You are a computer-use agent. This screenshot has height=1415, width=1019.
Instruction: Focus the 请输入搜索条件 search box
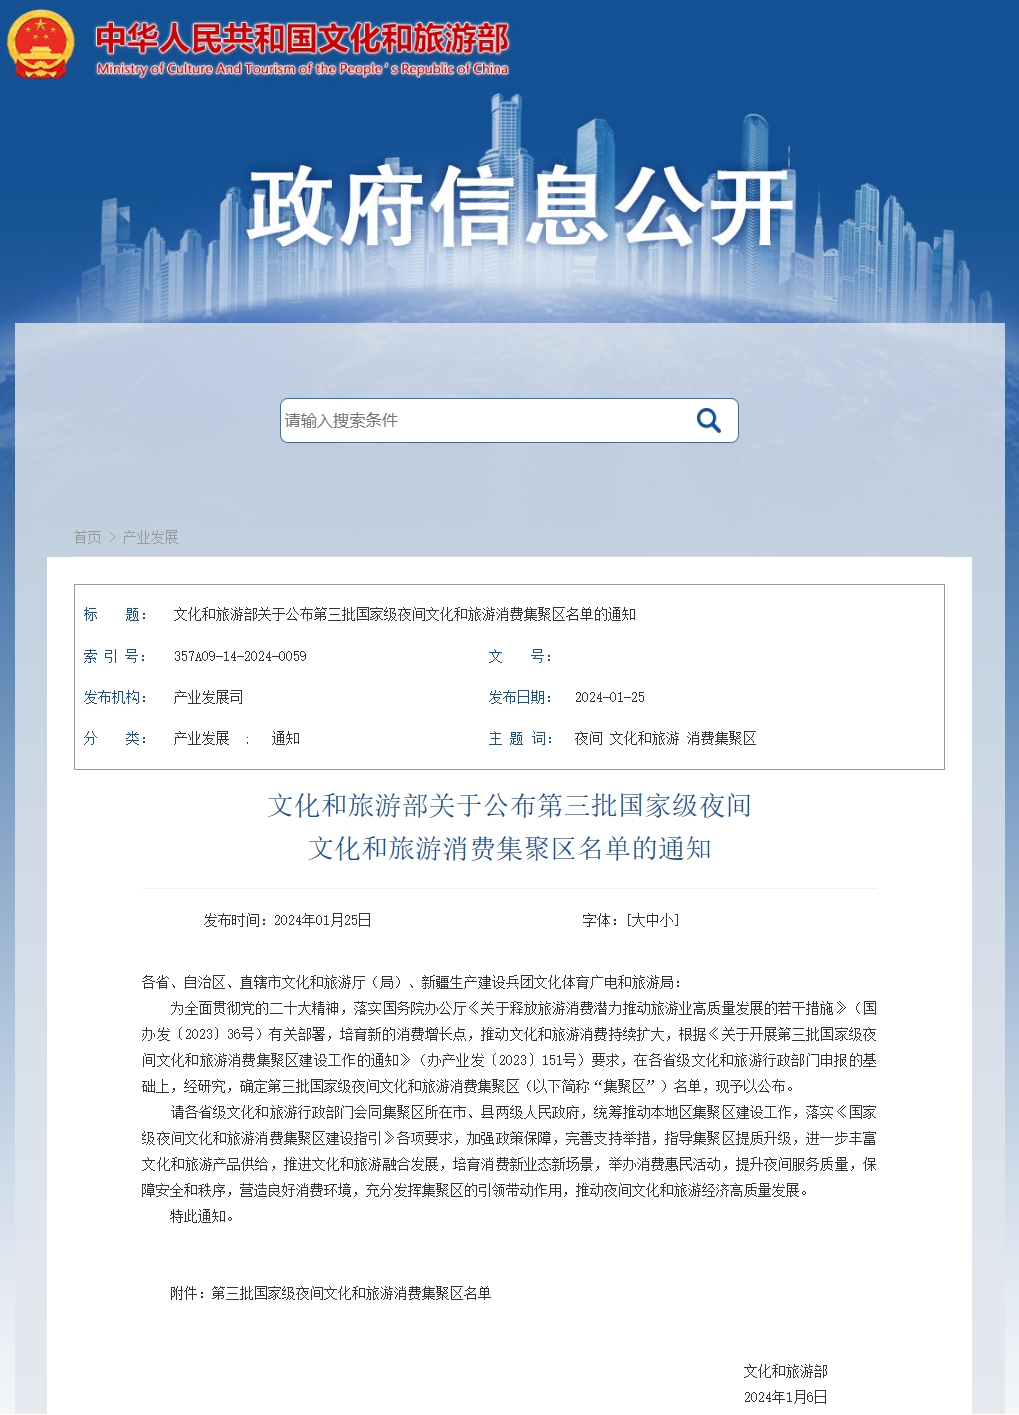click(480, 421)
